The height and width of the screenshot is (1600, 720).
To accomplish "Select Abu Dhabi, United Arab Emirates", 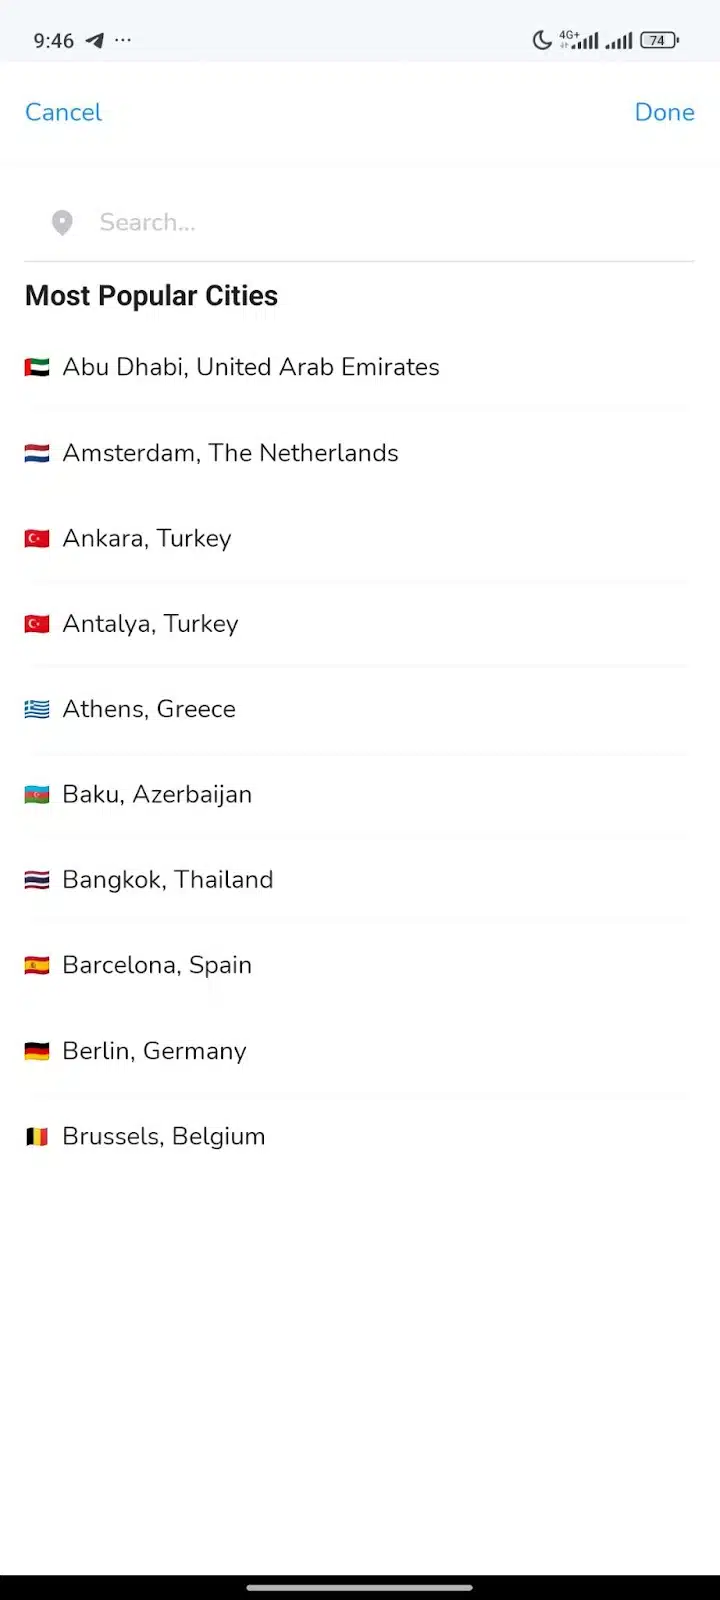I will tap(360, 367).
